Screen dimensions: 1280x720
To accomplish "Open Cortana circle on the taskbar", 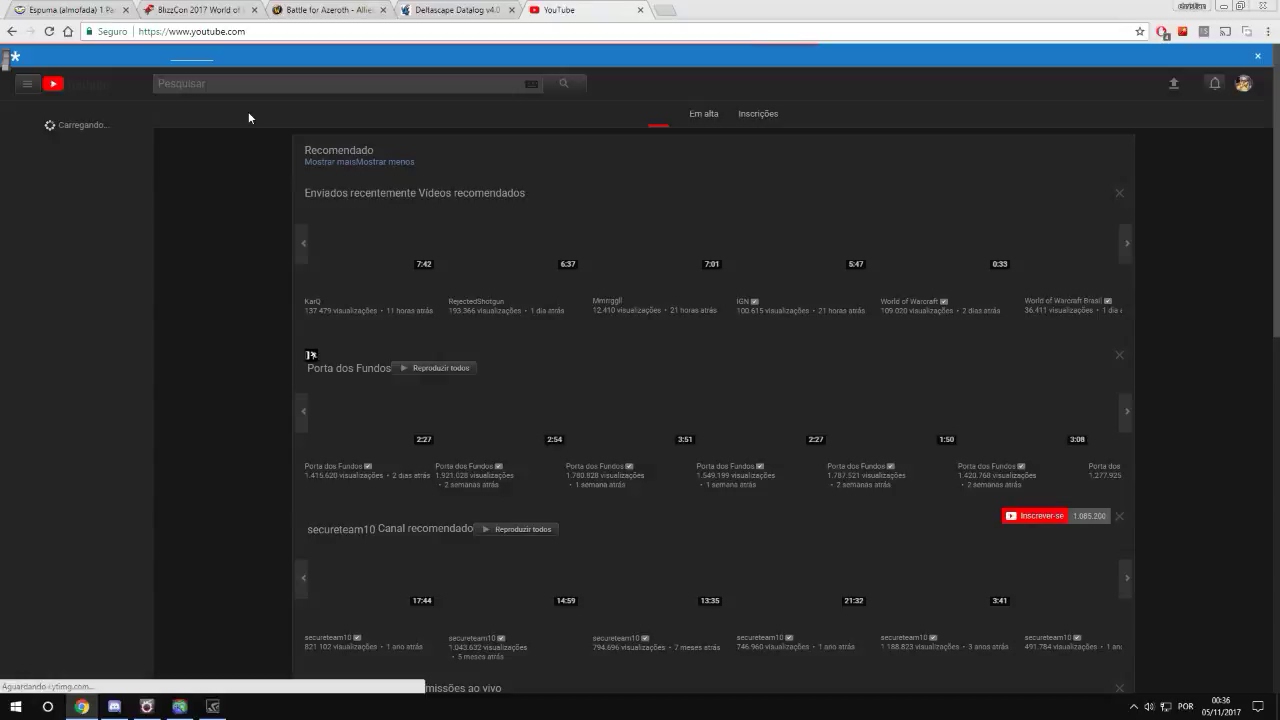I will 47,707.
